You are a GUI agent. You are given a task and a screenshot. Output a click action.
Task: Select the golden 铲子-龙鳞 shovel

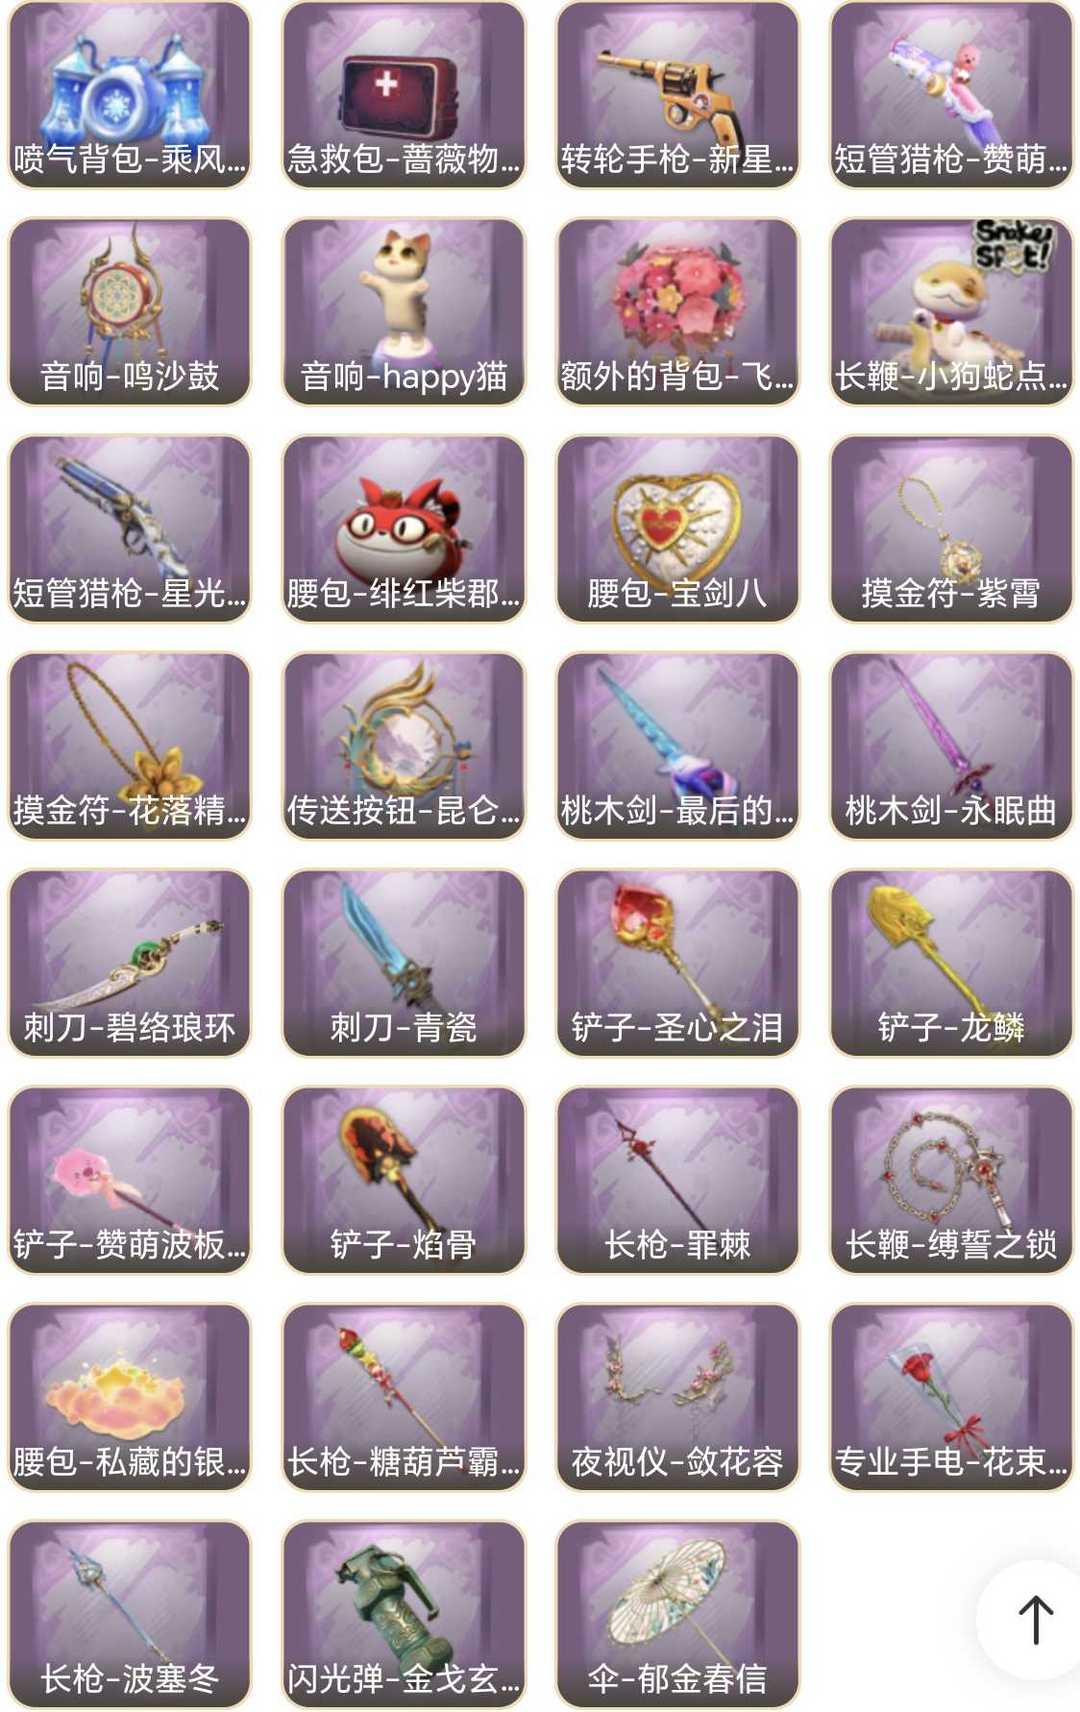click(x=951, y=963)
